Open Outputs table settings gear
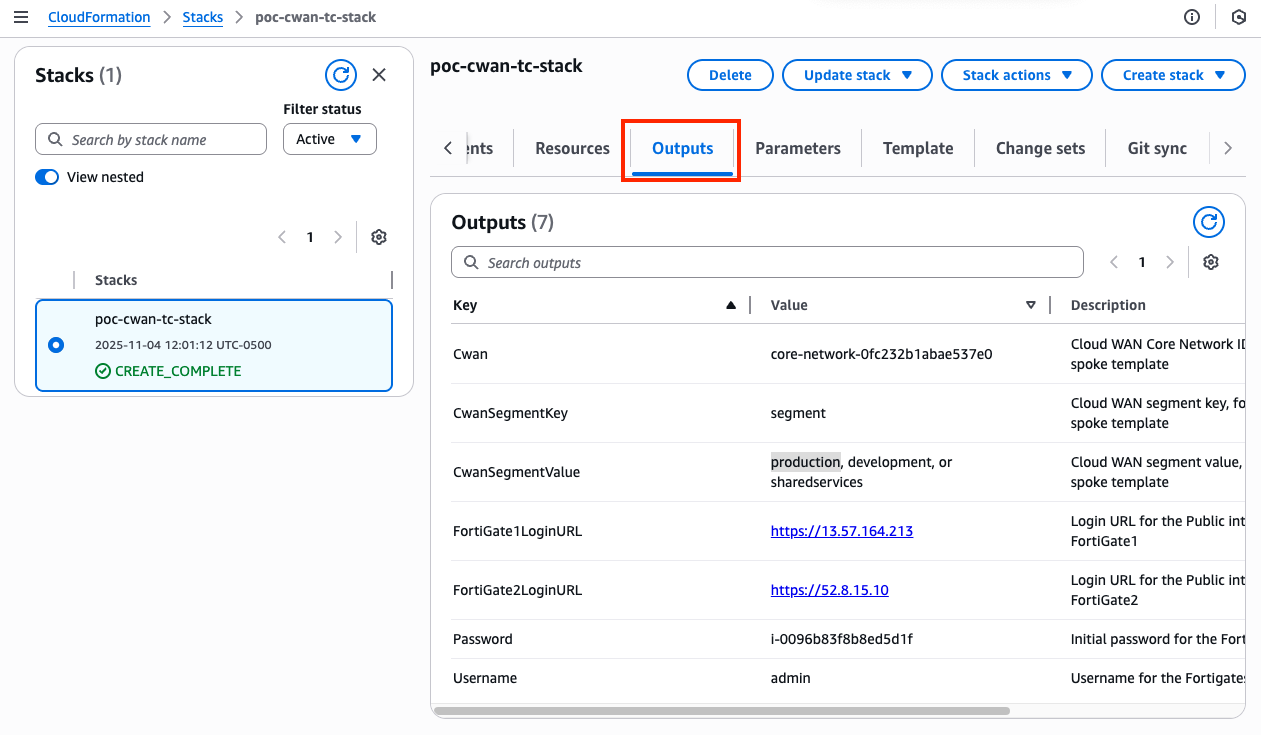The height and width of the screenshot is (735, 1261). [x=1211, y=262]
